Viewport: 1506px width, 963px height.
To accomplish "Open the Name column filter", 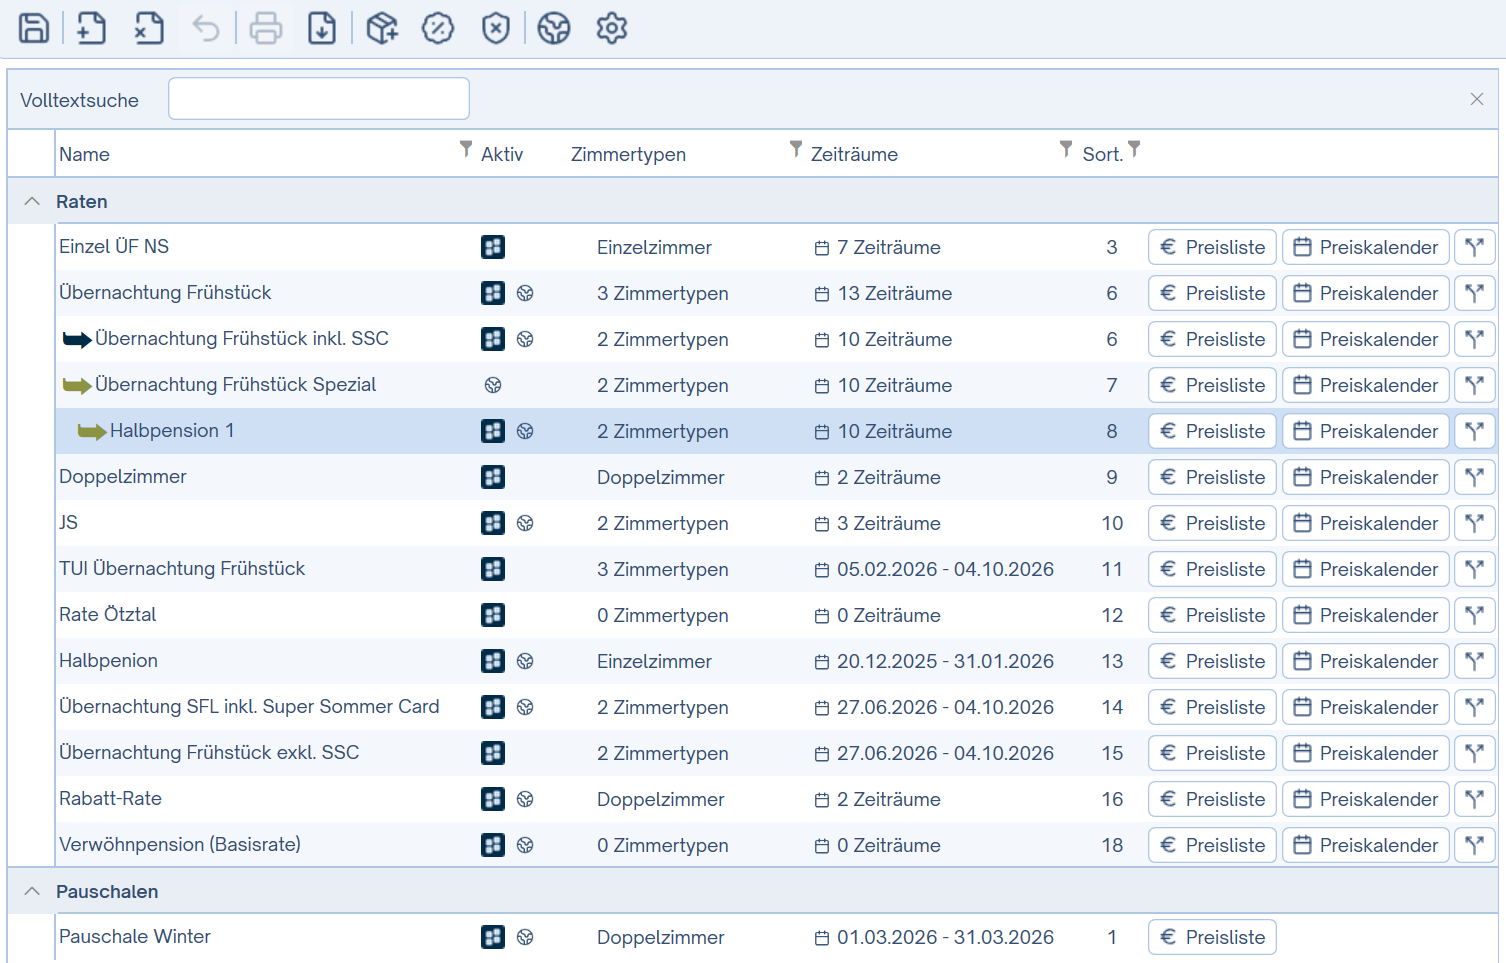I will point(466,149).
